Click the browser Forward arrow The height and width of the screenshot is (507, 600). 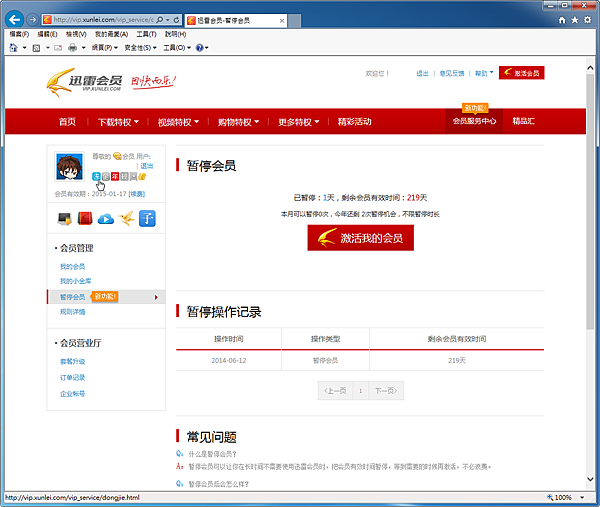click(33, 20)
